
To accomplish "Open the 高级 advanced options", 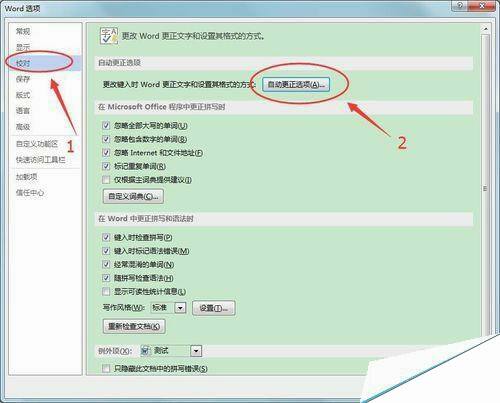I will [x=23, y=126].
